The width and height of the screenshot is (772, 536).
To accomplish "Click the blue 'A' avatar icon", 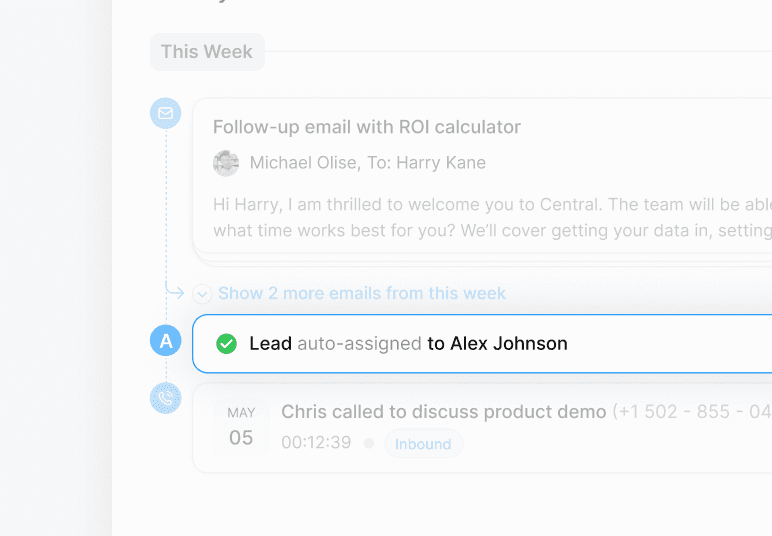I will click(165, 341).
